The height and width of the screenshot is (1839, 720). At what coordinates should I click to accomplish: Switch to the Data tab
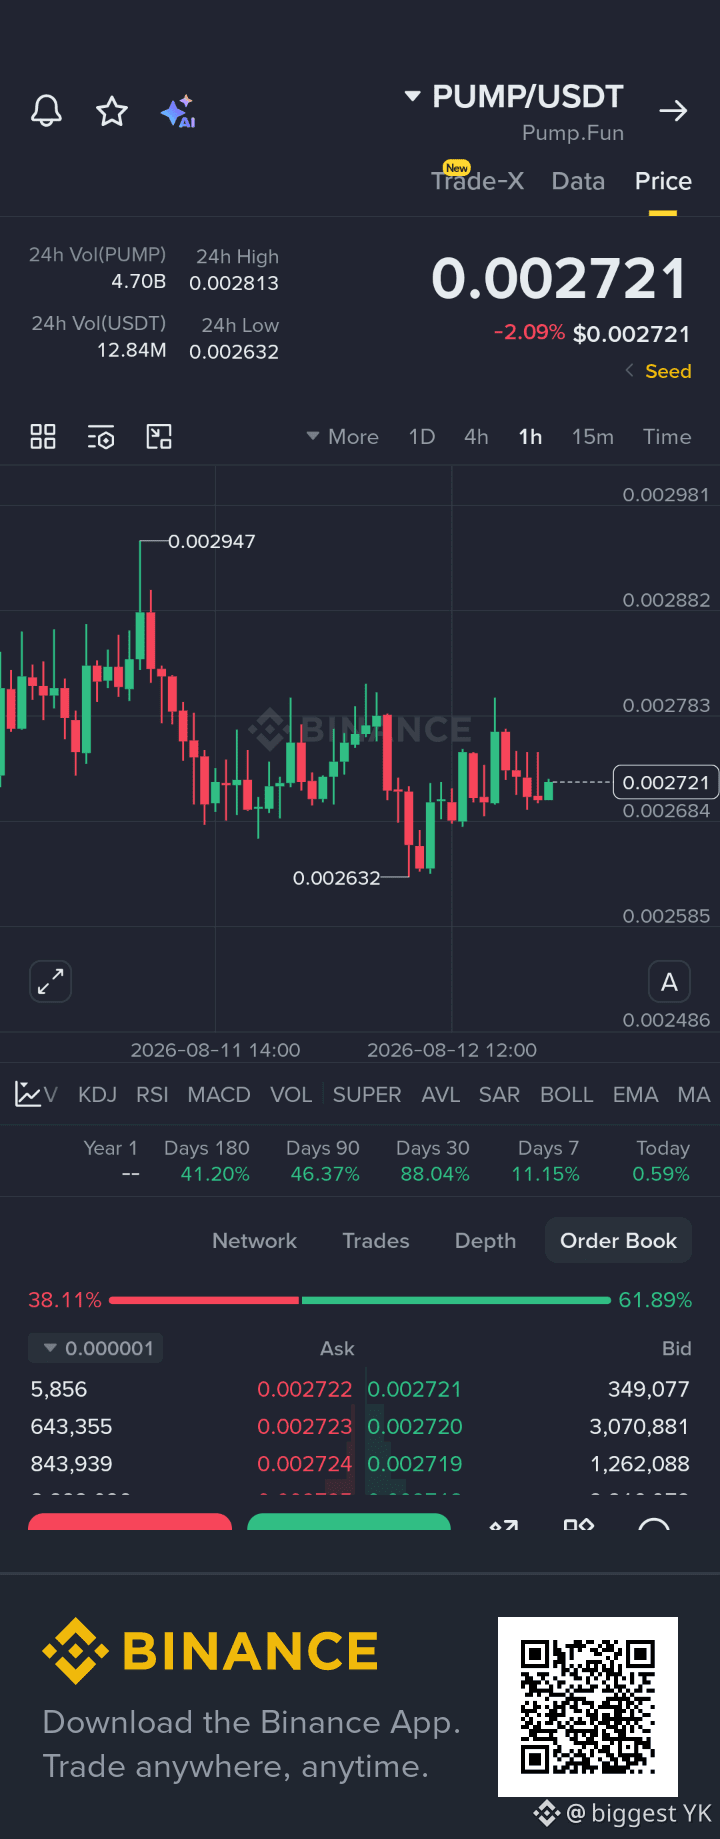point(578,181)
